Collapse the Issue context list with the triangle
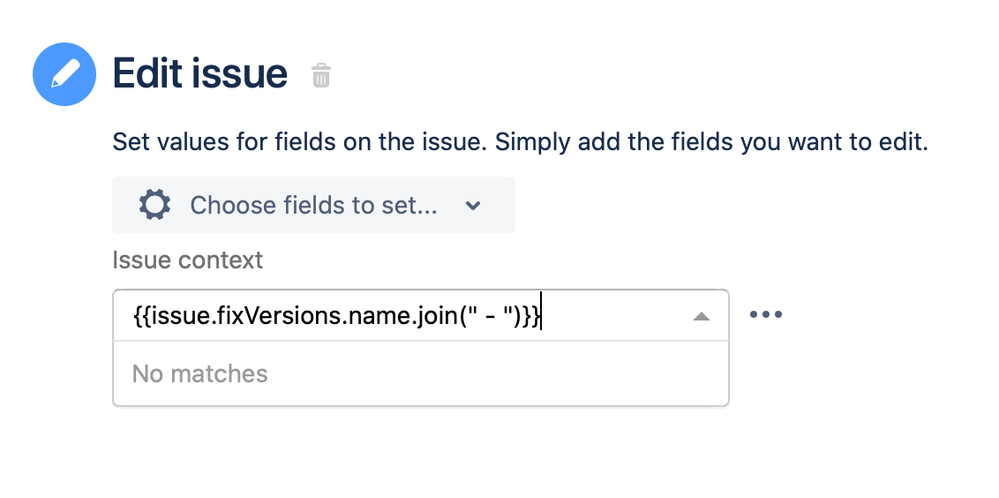Screen dimensions: 999x498 click(701, 317)
